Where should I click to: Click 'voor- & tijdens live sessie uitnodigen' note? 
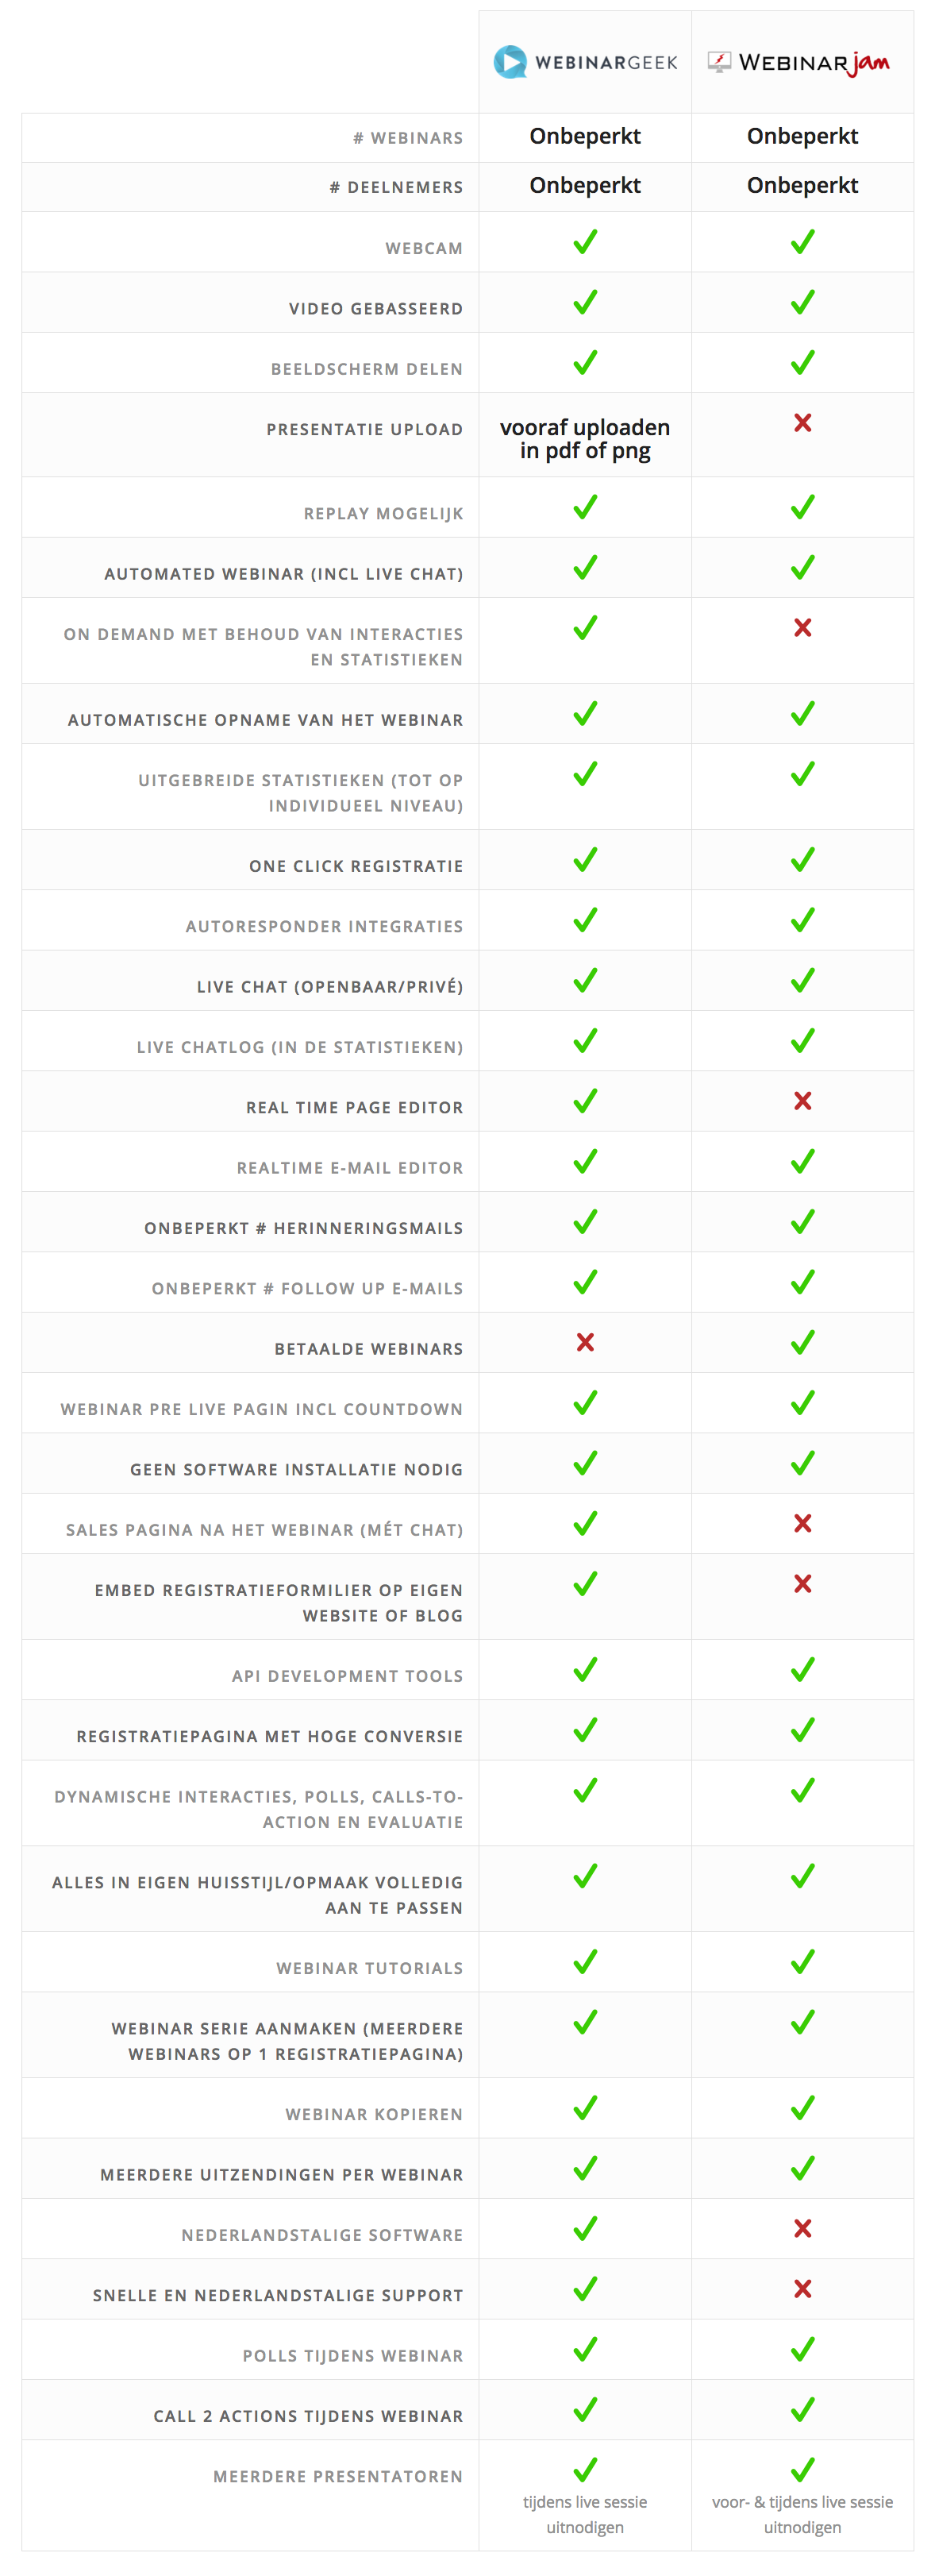click(802, 2514)
